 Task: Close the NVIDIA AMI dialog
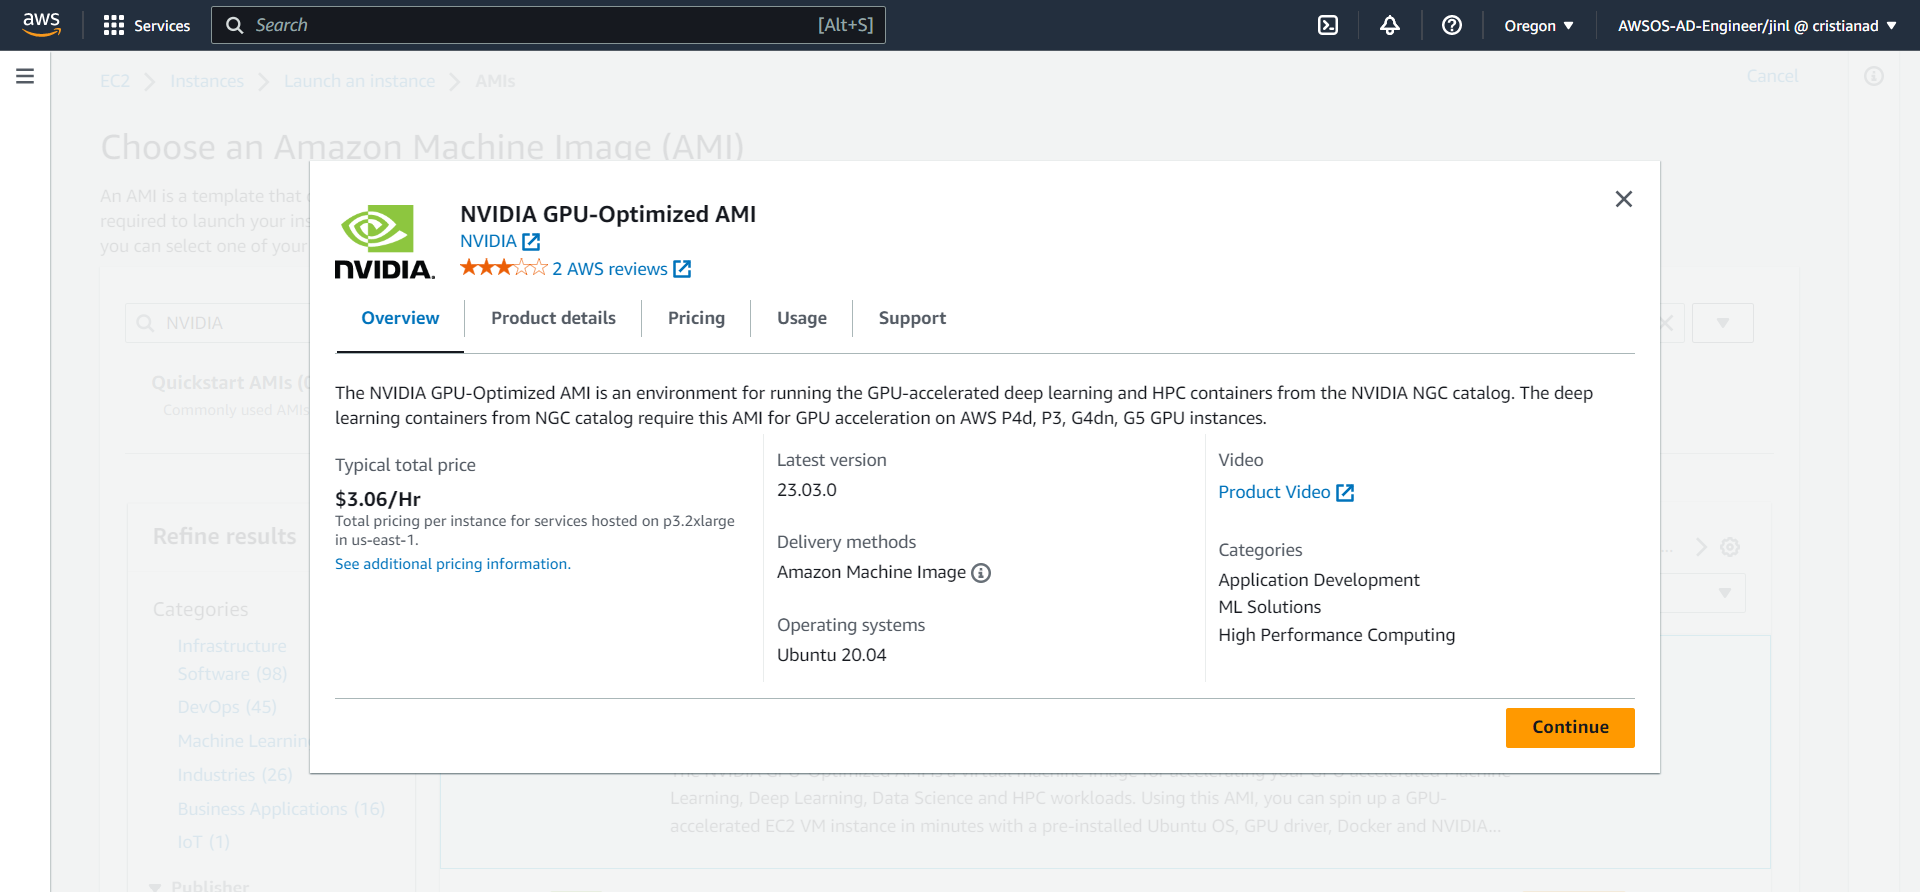[1624, 199]
